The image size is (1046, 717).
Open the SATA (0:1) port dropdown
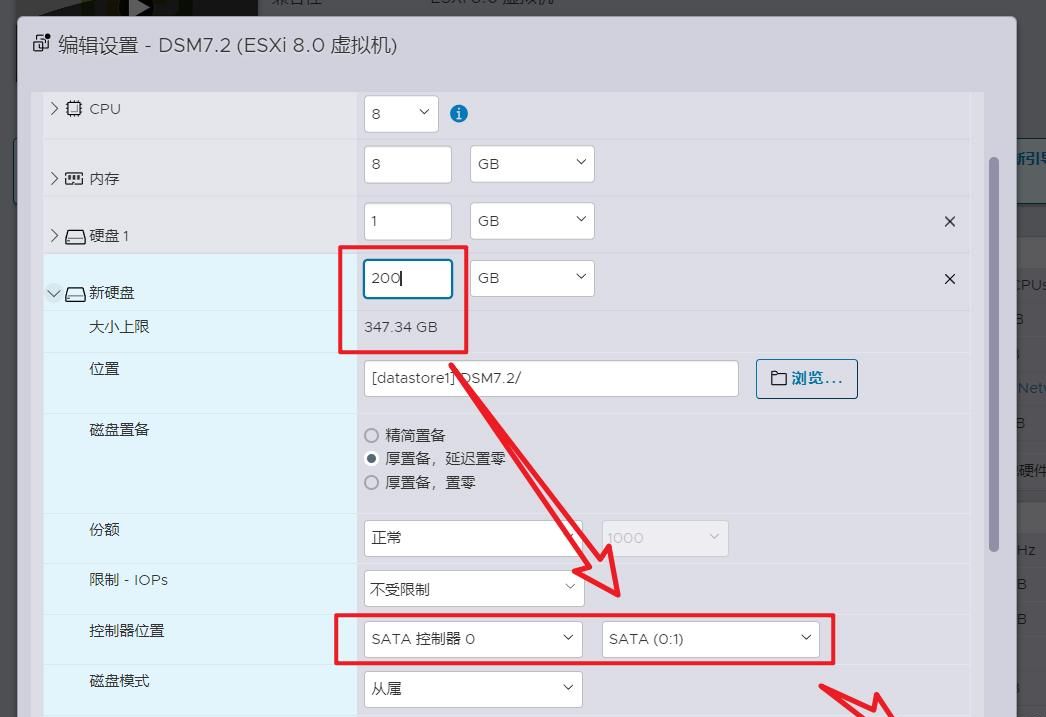click(710, 638)
